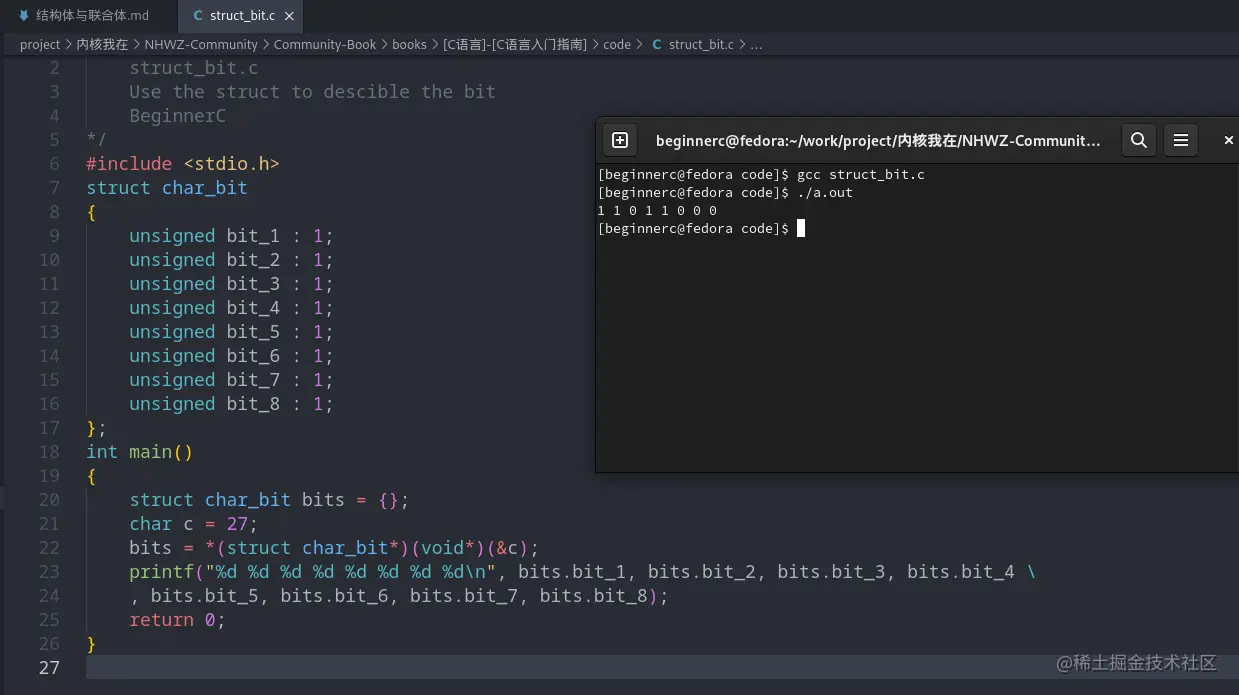Image resolution: width=1239 pixels, height=695 pixels.
Task: Close the struct_bit.c tab
Action: [x=289, y=16]
